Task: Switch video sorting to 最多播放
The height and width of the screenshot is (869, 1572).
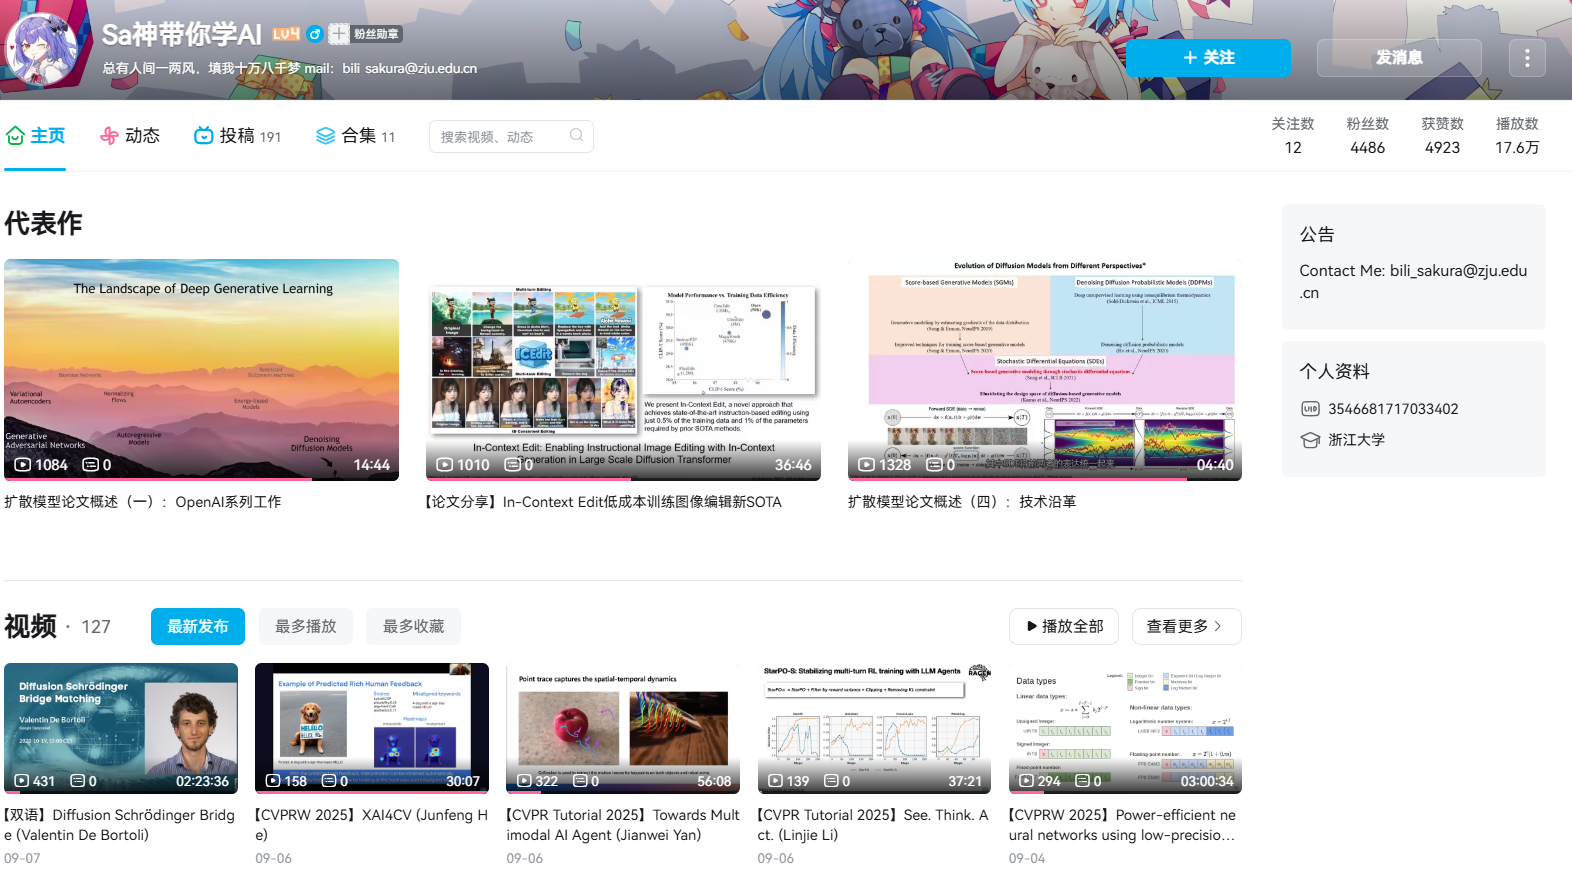Action: 306,627
